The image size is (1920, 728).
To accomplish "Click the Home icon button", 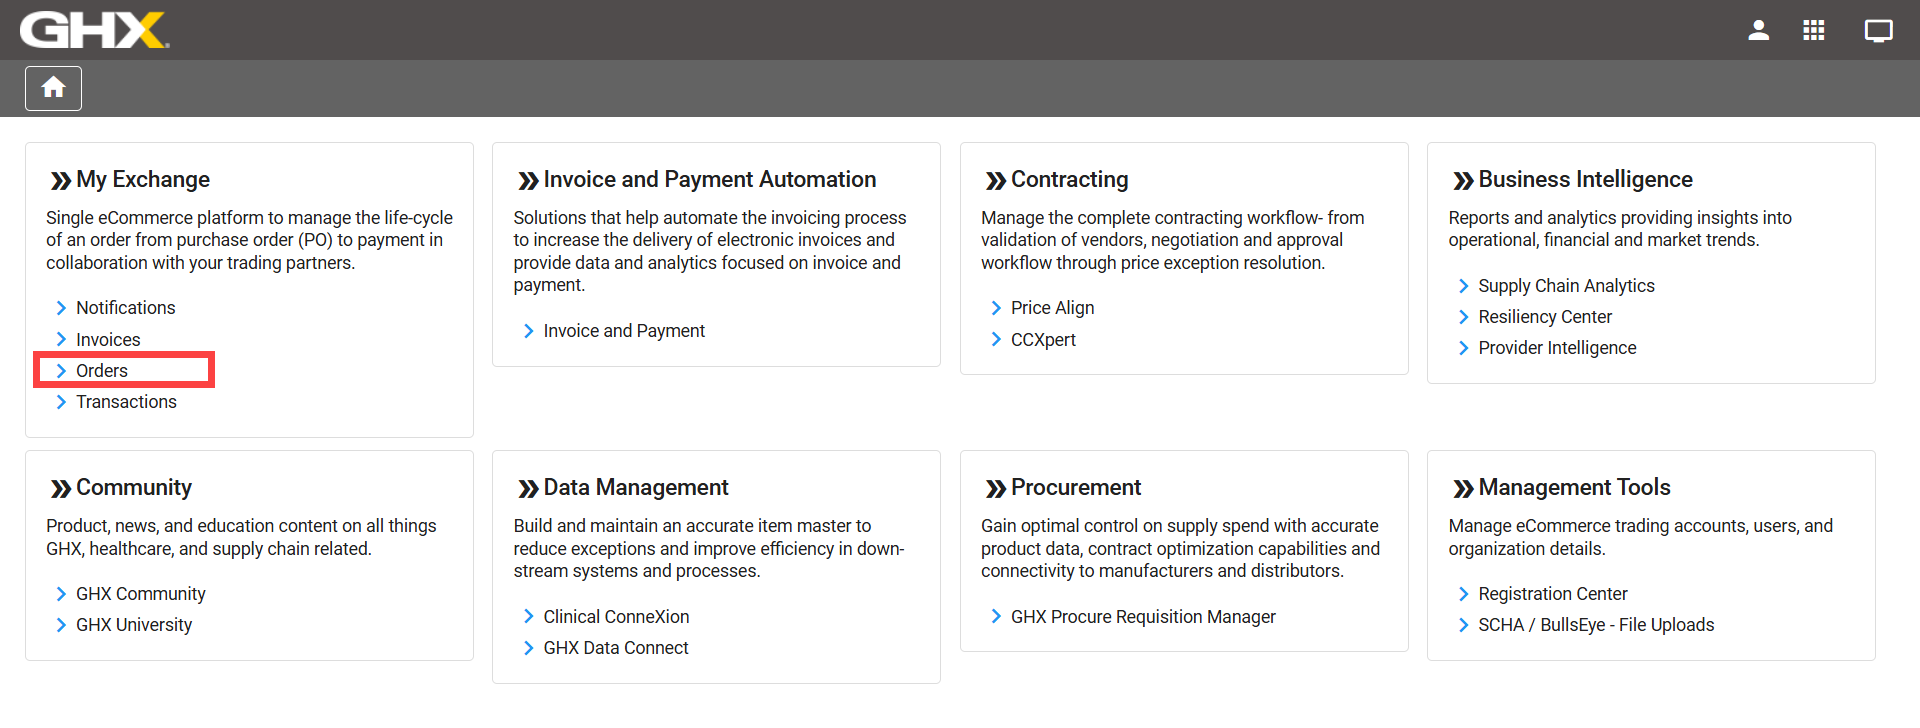I will click(x=53, y=88).
